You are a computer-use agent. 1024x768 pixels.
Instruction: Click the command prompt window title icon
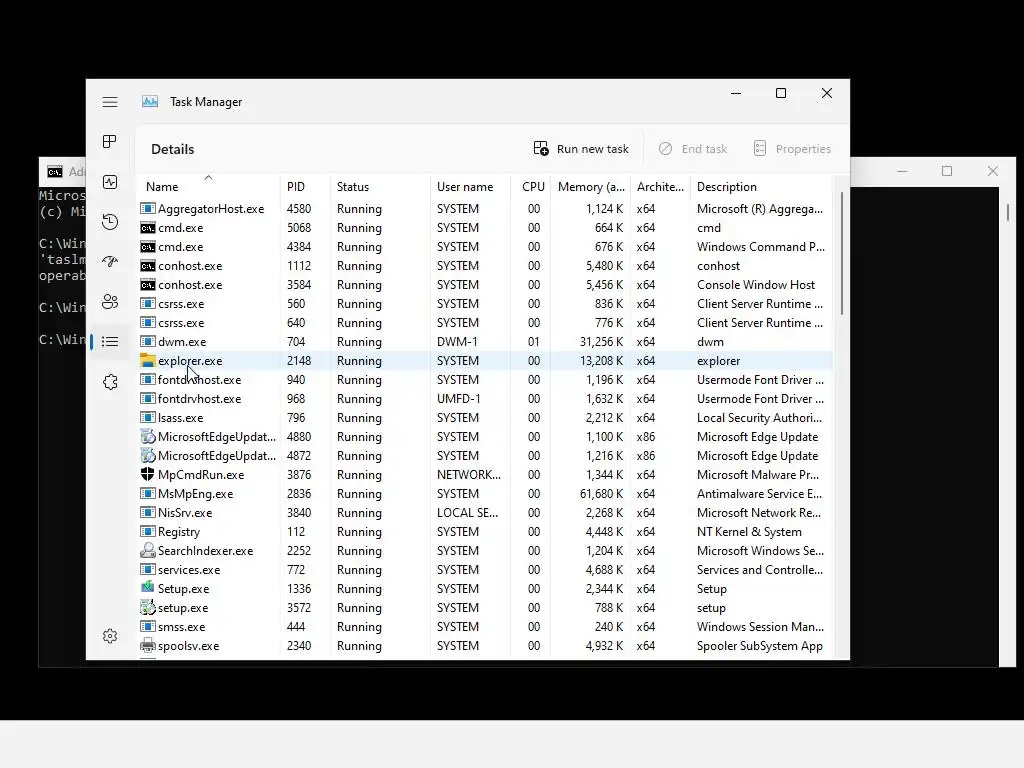point(55,172)
